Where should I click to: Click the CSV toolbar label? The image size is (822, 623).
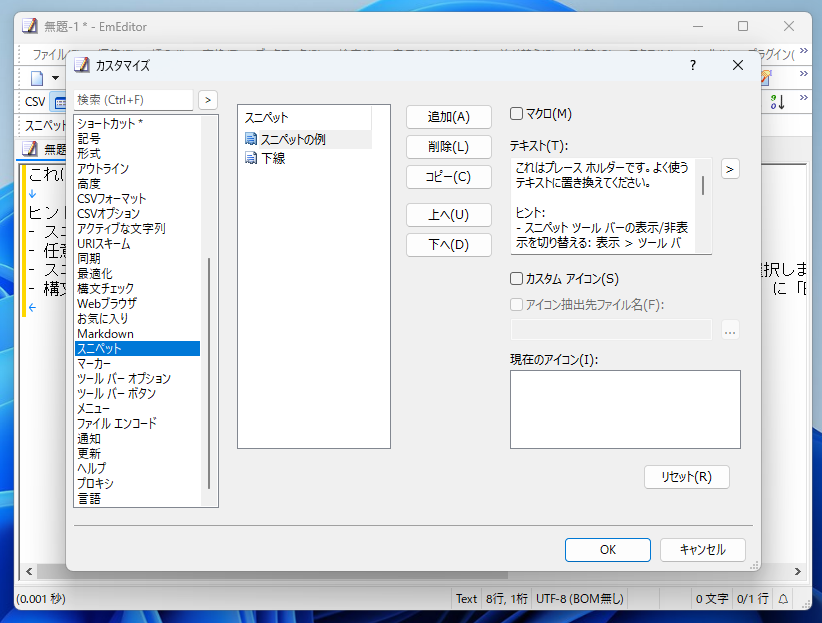(x=35, y=102)
